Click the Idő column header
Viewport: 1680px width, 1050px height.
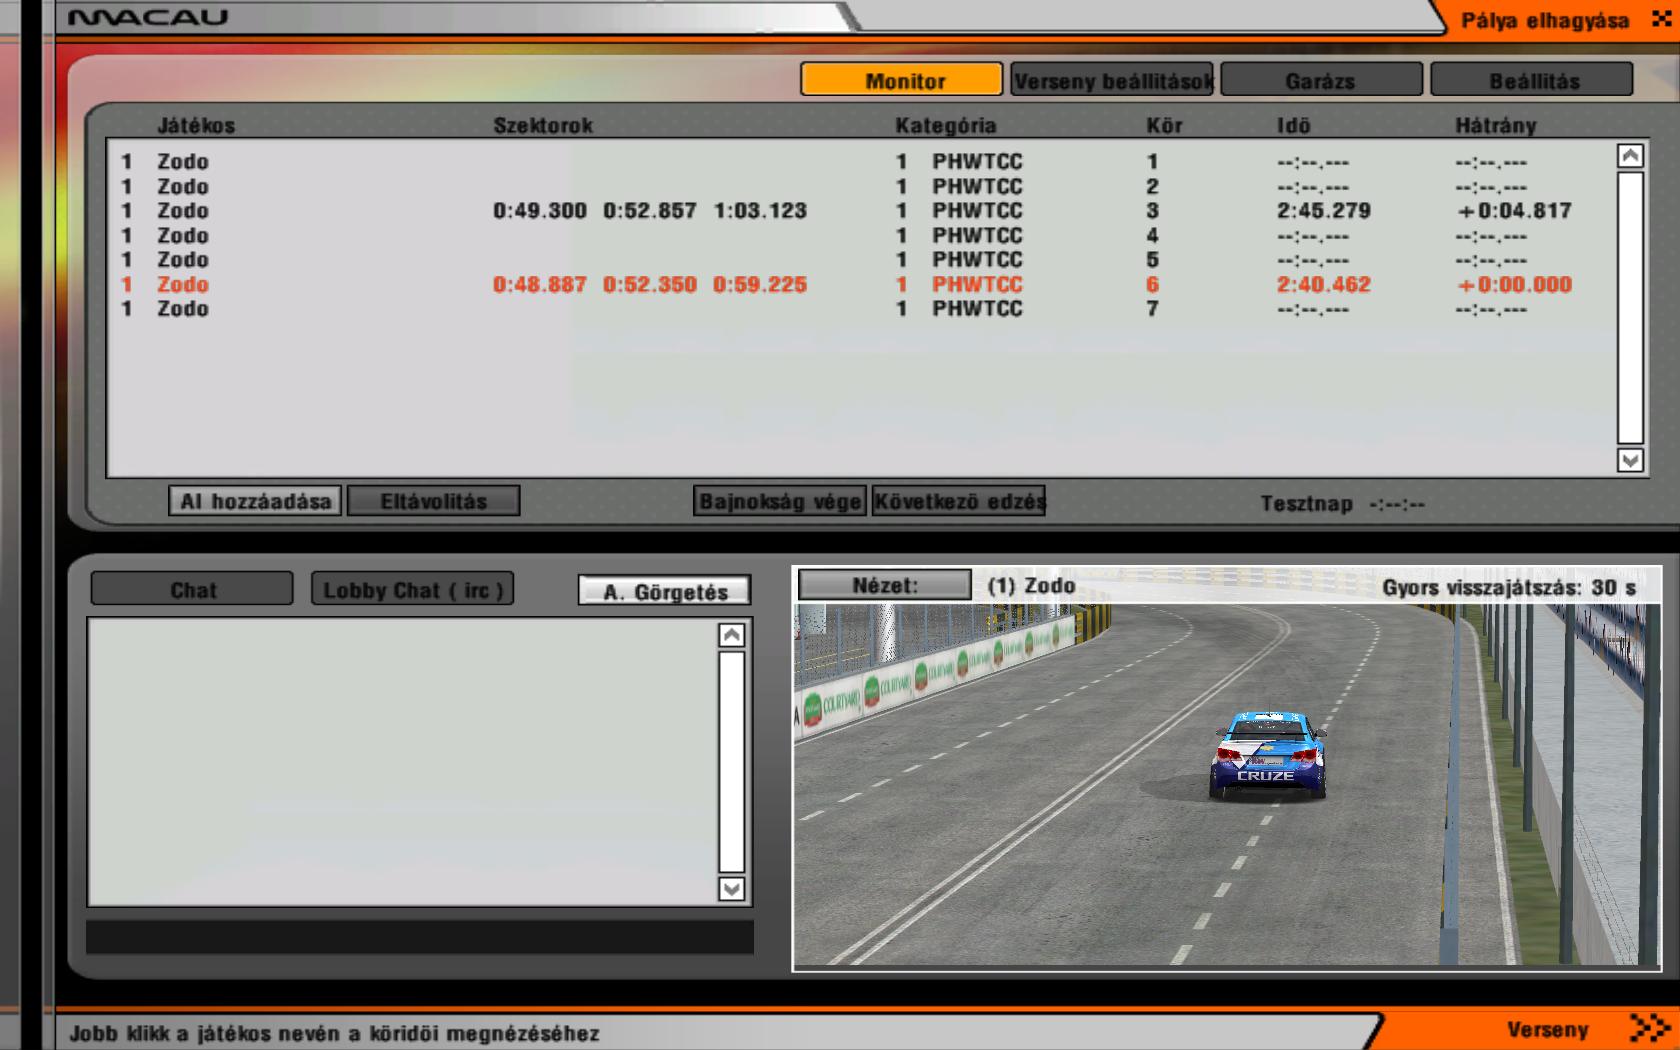1293,125
